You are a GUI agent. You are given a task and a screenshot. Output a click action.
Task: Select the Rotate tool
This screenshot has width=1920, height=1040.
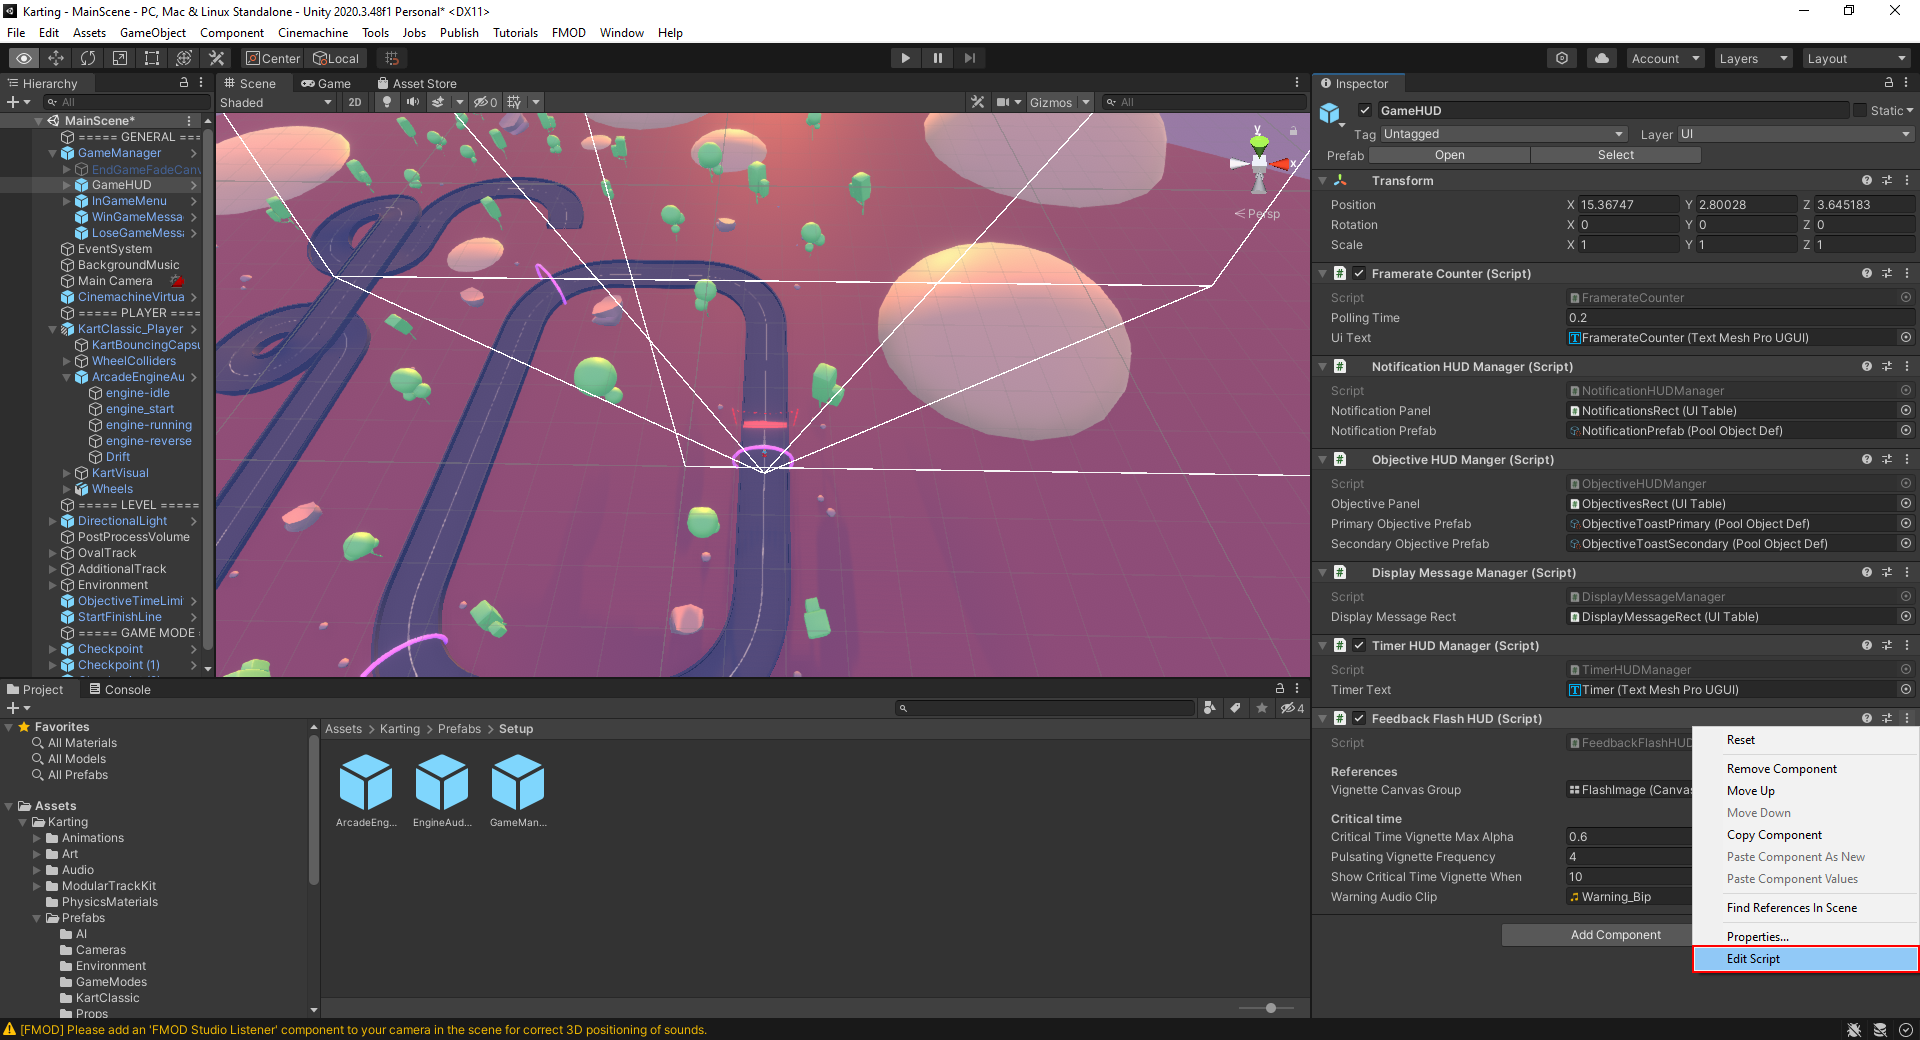88,58
